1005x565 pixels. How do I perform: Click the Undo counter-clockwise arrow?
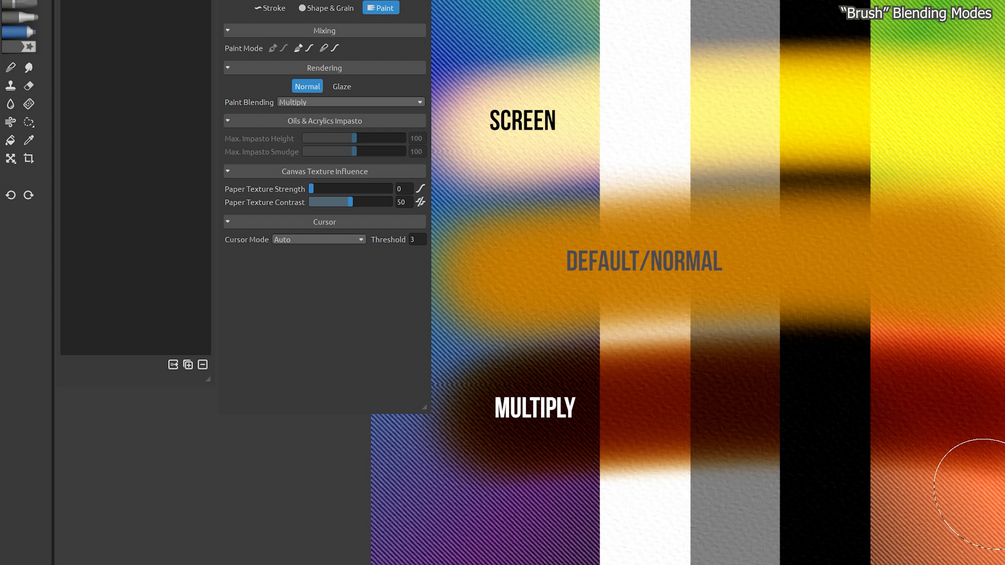(10, 195)
